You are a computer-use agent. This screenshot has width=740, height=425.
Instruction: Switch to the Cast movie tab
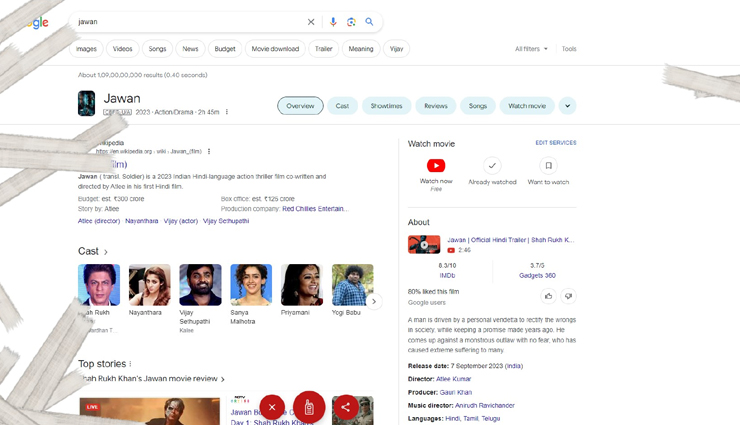(343, 106)
